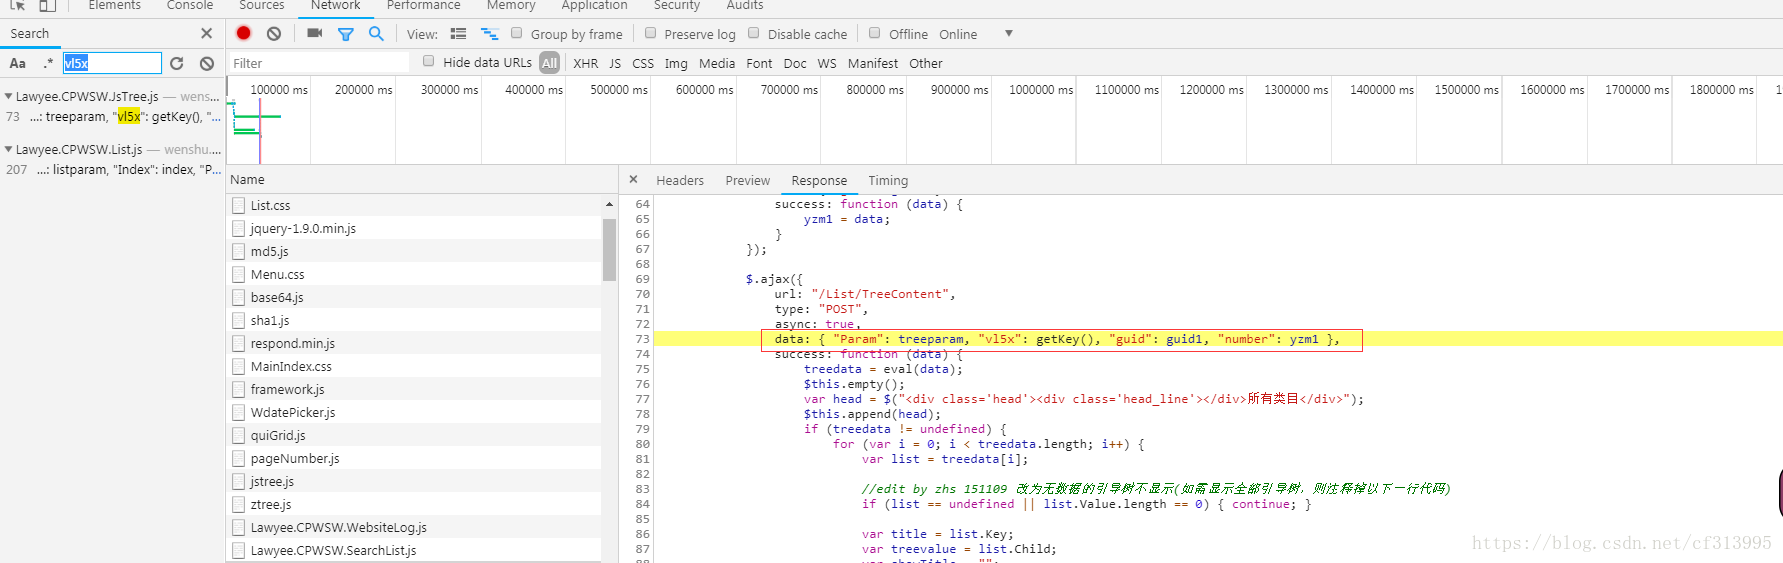Clear the search results
The height and width of the screenshot is (563, 1783).
tap(207, 63)
